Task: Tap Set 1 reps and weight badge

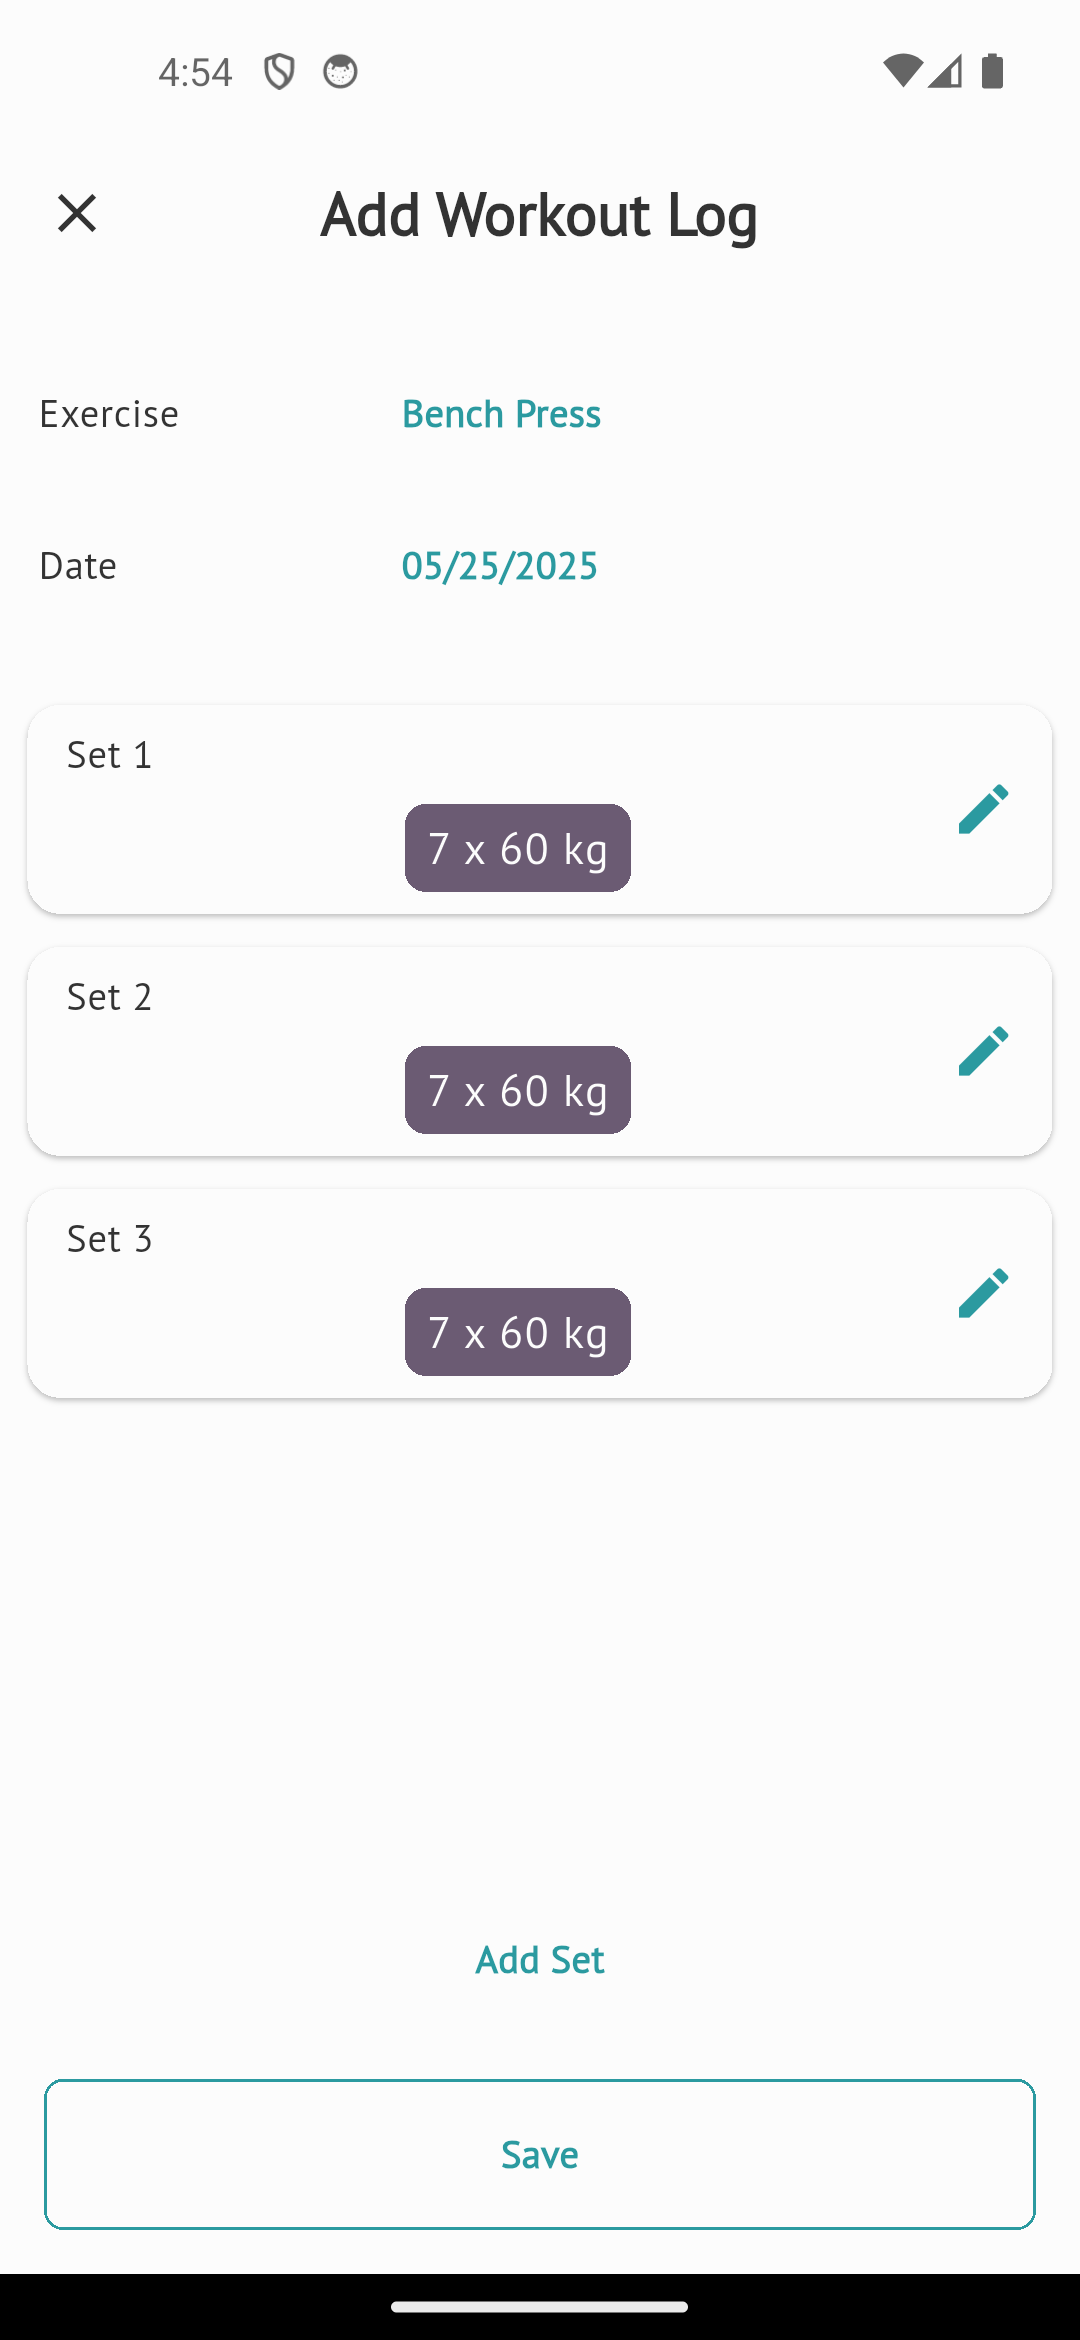Action: [517, 848]
